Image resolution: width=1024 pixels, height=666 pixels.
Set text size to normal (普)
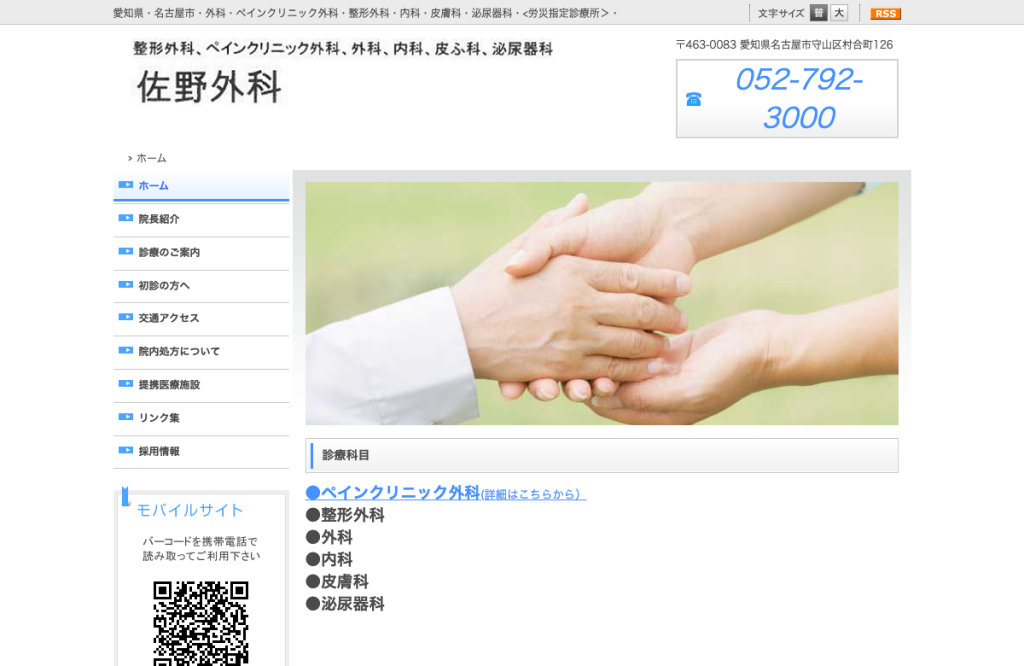[818, 13]
